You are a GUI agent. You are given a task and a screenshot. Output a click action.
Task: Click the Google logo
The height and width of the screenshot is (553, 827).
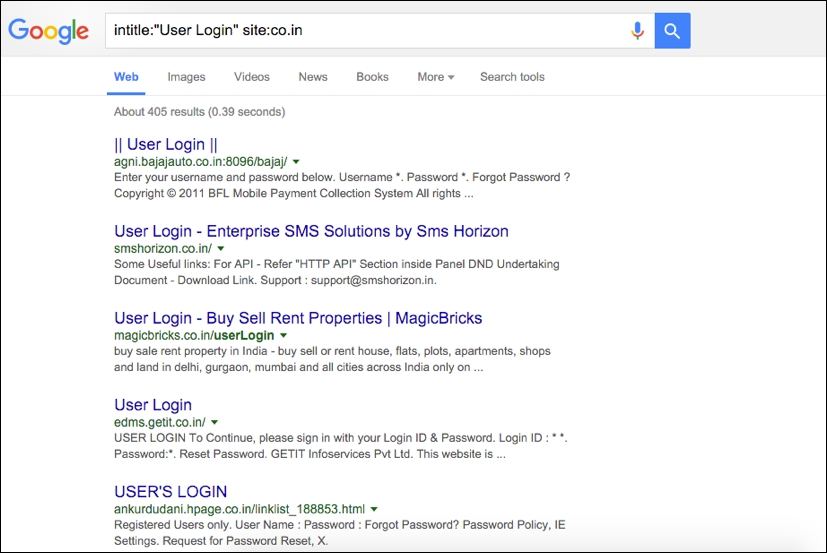(x=49, y=31)
